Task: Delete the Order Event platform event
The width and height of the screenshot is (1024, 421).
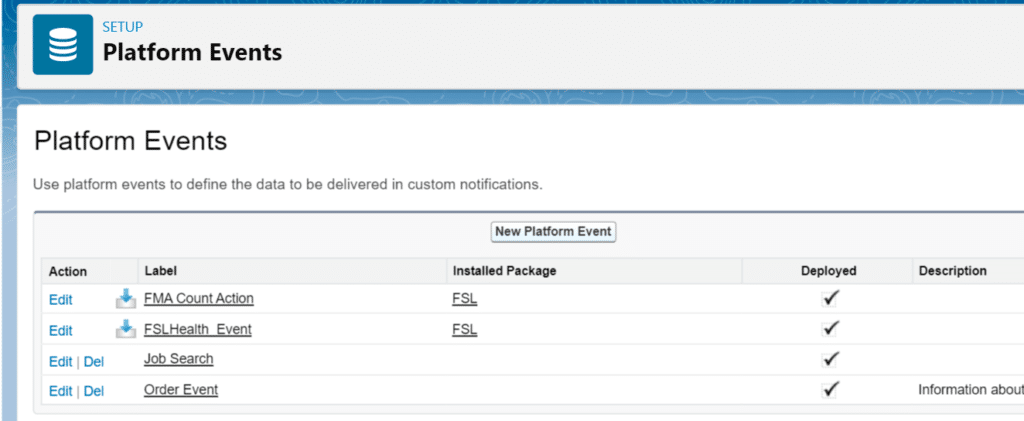Action: pos(94,391)
